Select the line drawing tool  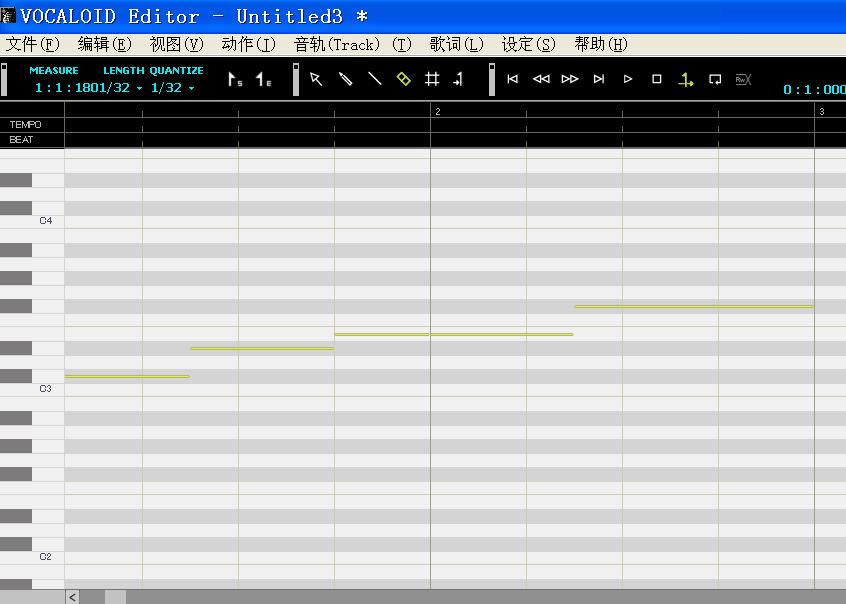pyautogui.click(x=374, y=79)
